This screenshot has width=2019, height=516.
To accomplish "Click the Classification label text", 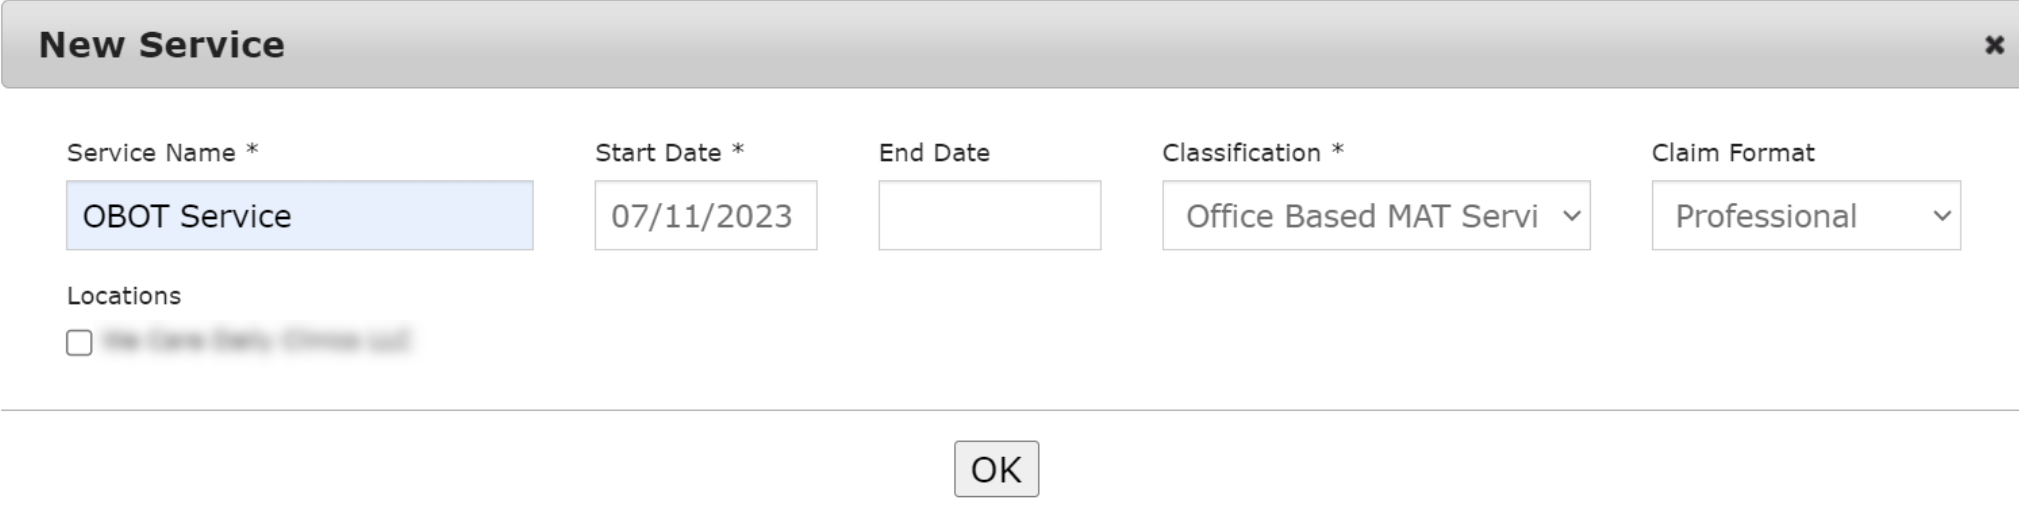I will pos(1241,153).
